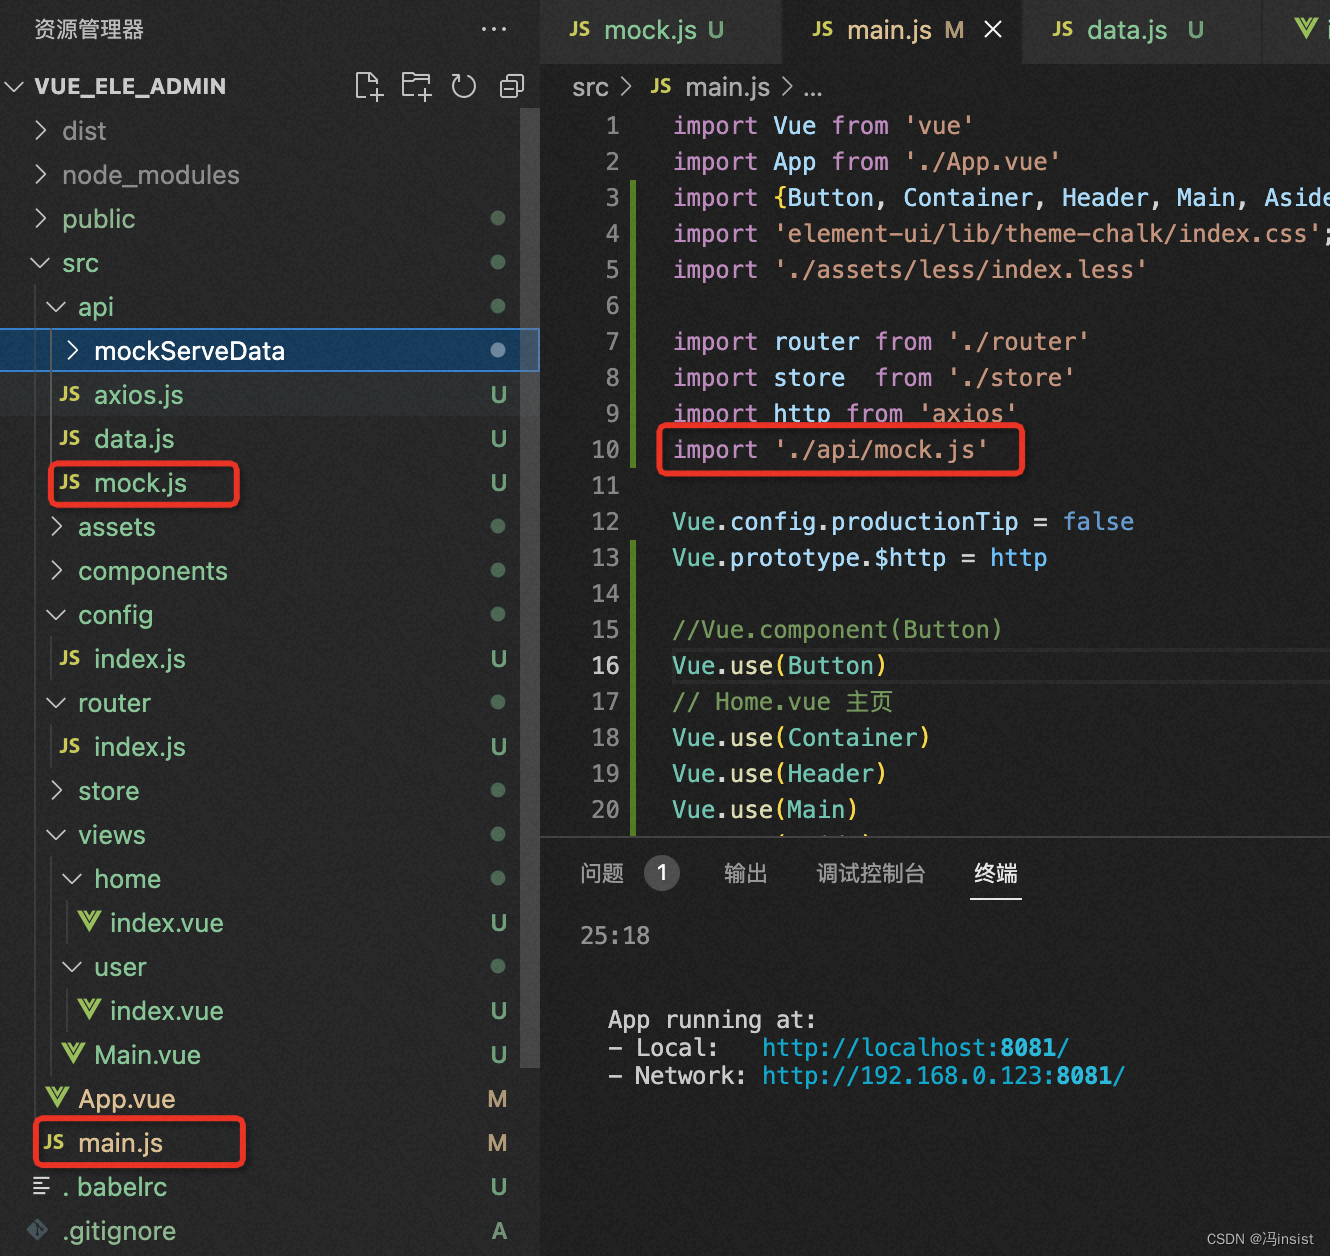Open index.js under the config folder
The height and width of the screenshot is (1256, 1330).
coord(270,659)
